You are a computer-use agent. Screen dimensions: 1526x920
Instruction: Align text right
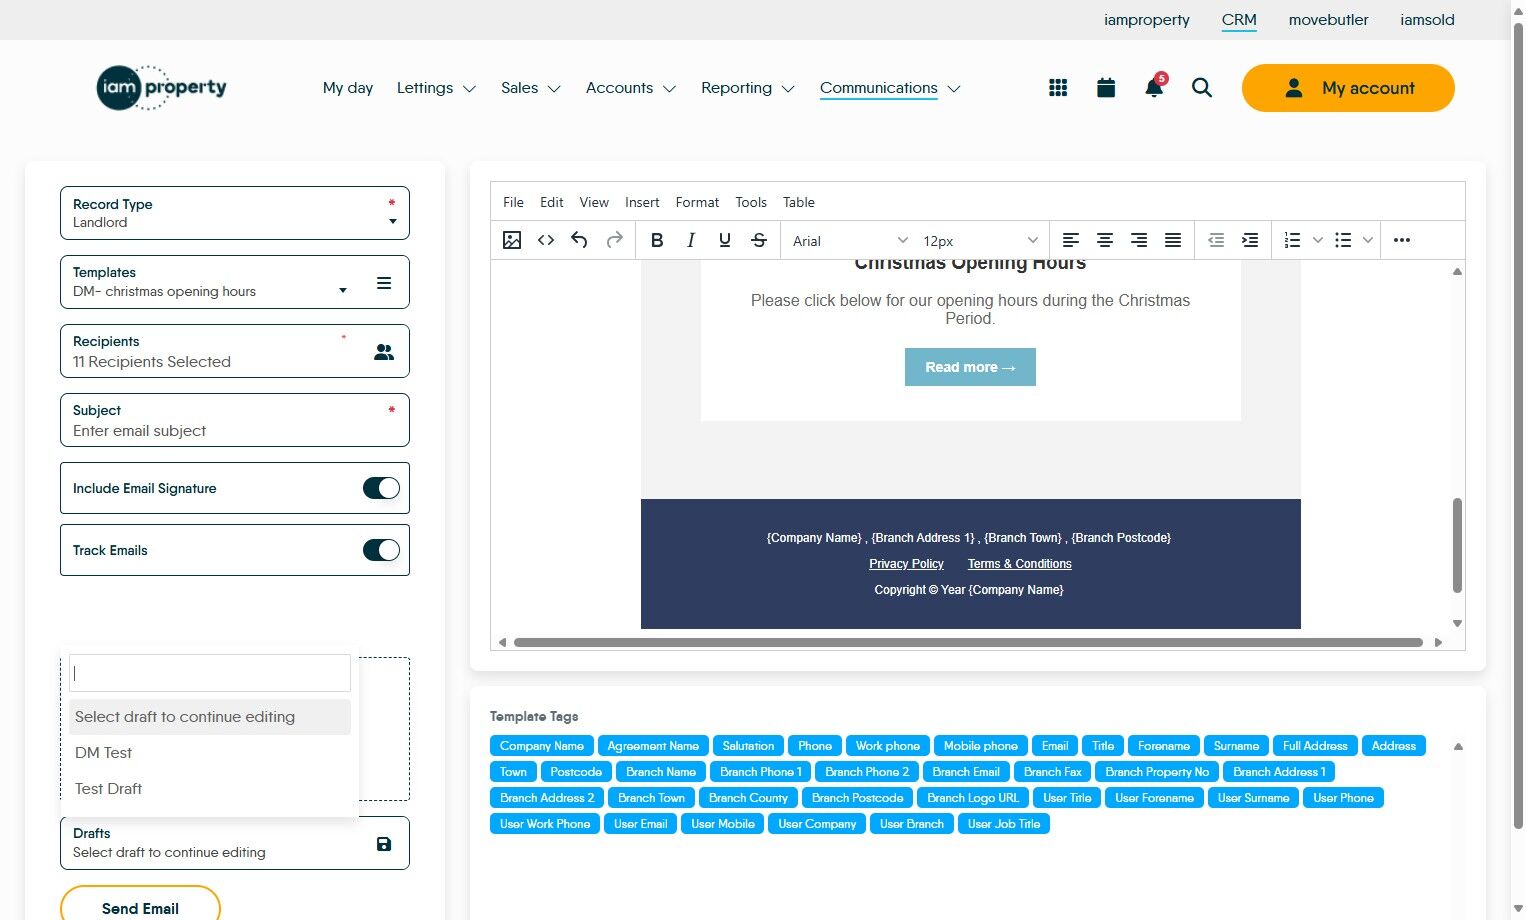tap(1139, 240)
